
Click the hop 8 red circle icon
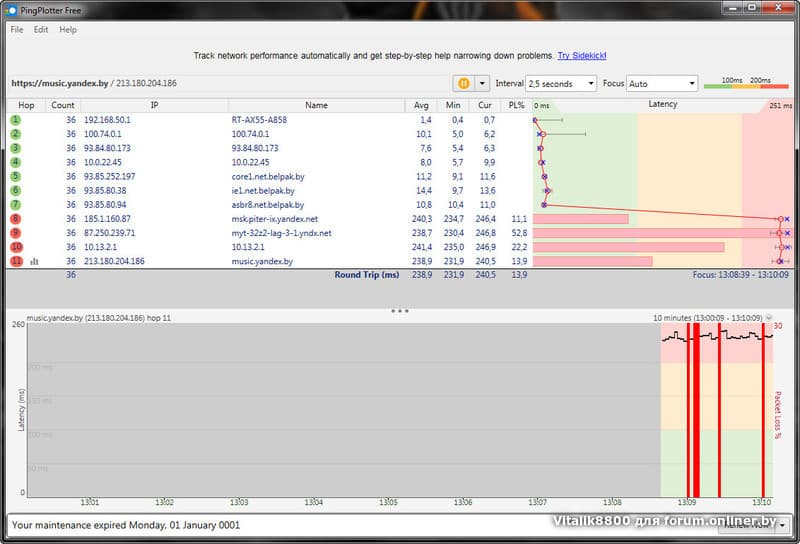tap(16, 219)
